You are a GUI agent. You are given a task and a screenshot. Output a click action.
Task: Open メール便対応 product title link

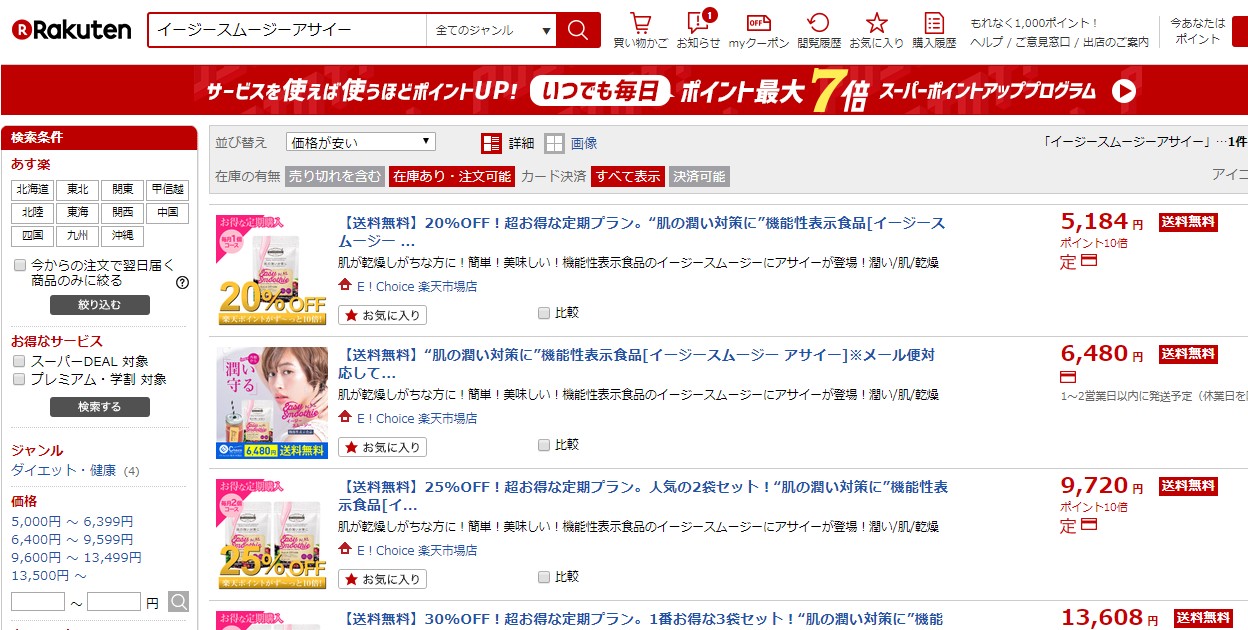point(636,364)
